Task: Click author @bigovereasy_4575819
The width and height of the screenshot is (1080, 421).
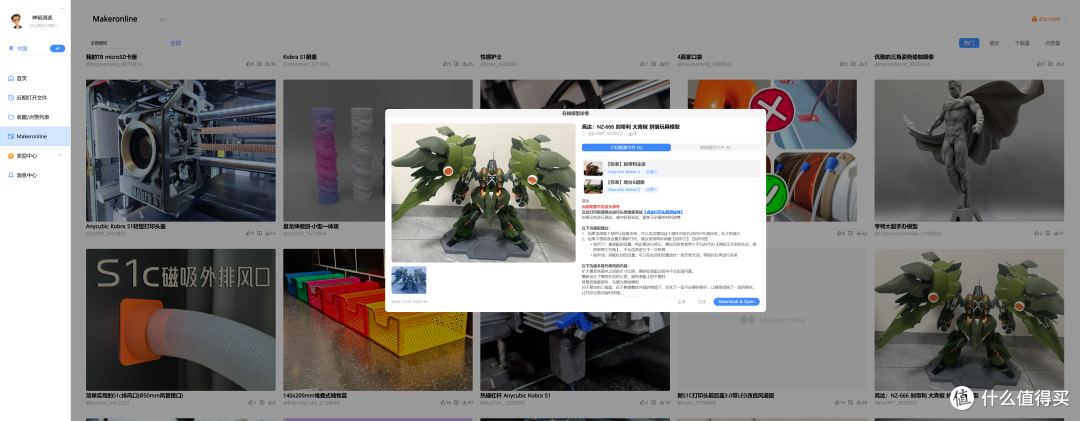Action: tap(114, 64)
